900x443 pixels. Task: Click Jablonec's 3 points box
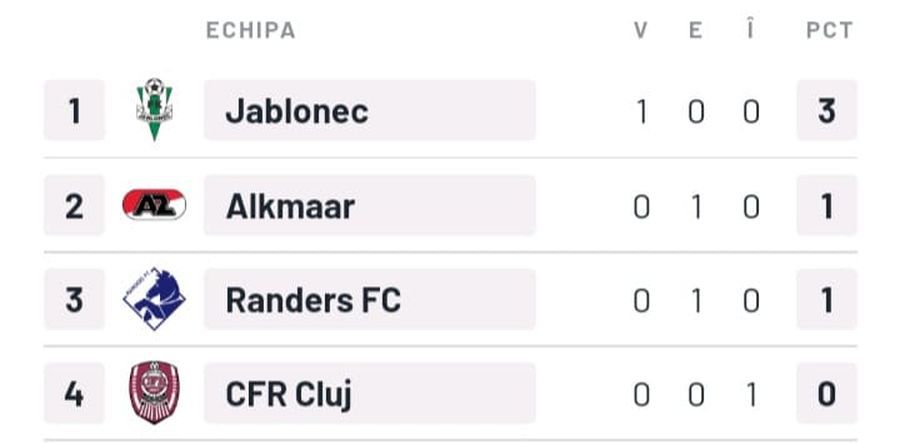(827, 110)
